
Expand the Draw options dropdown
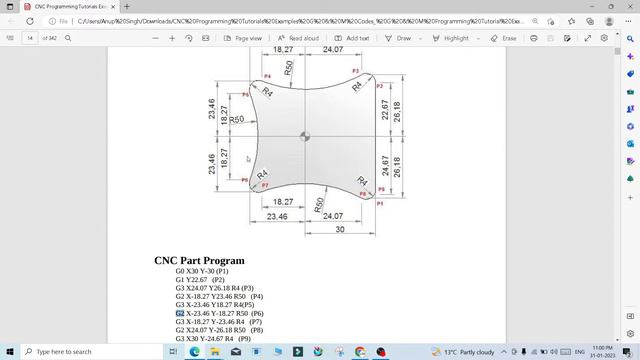[420, 38]
